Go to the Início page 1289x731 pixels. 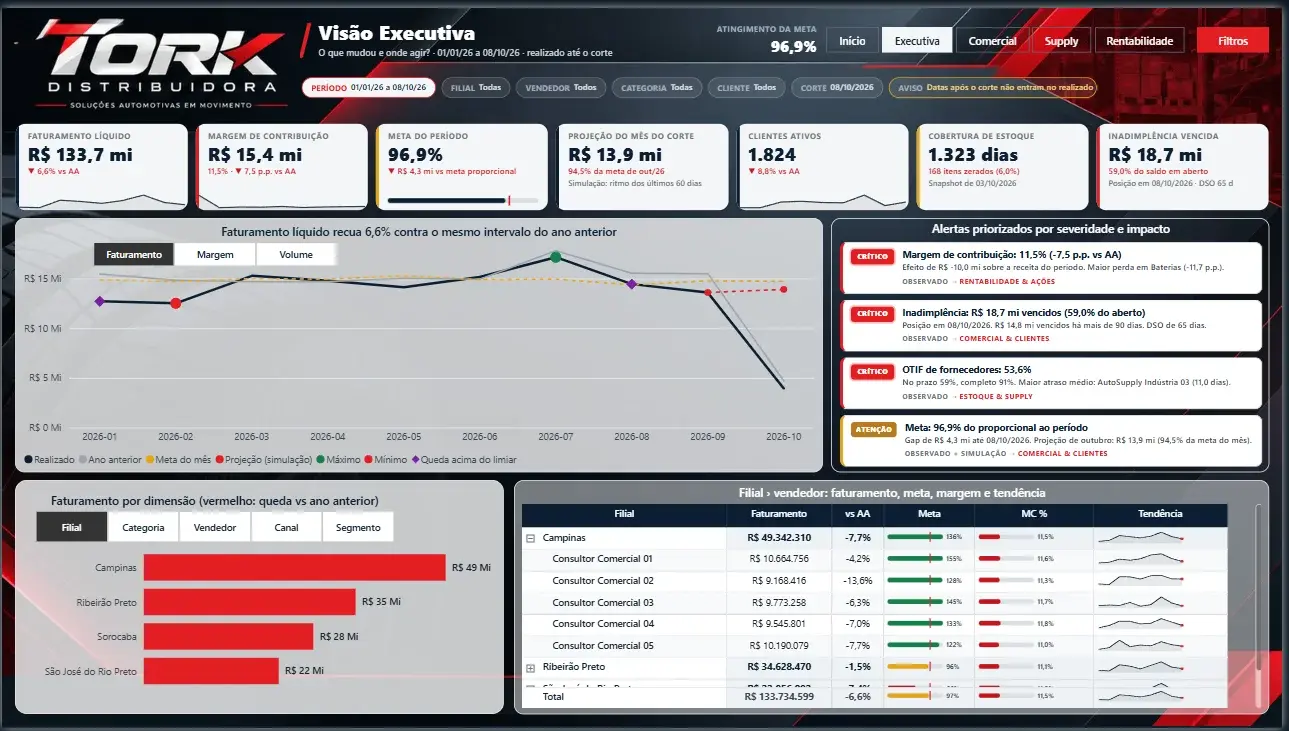852,41
